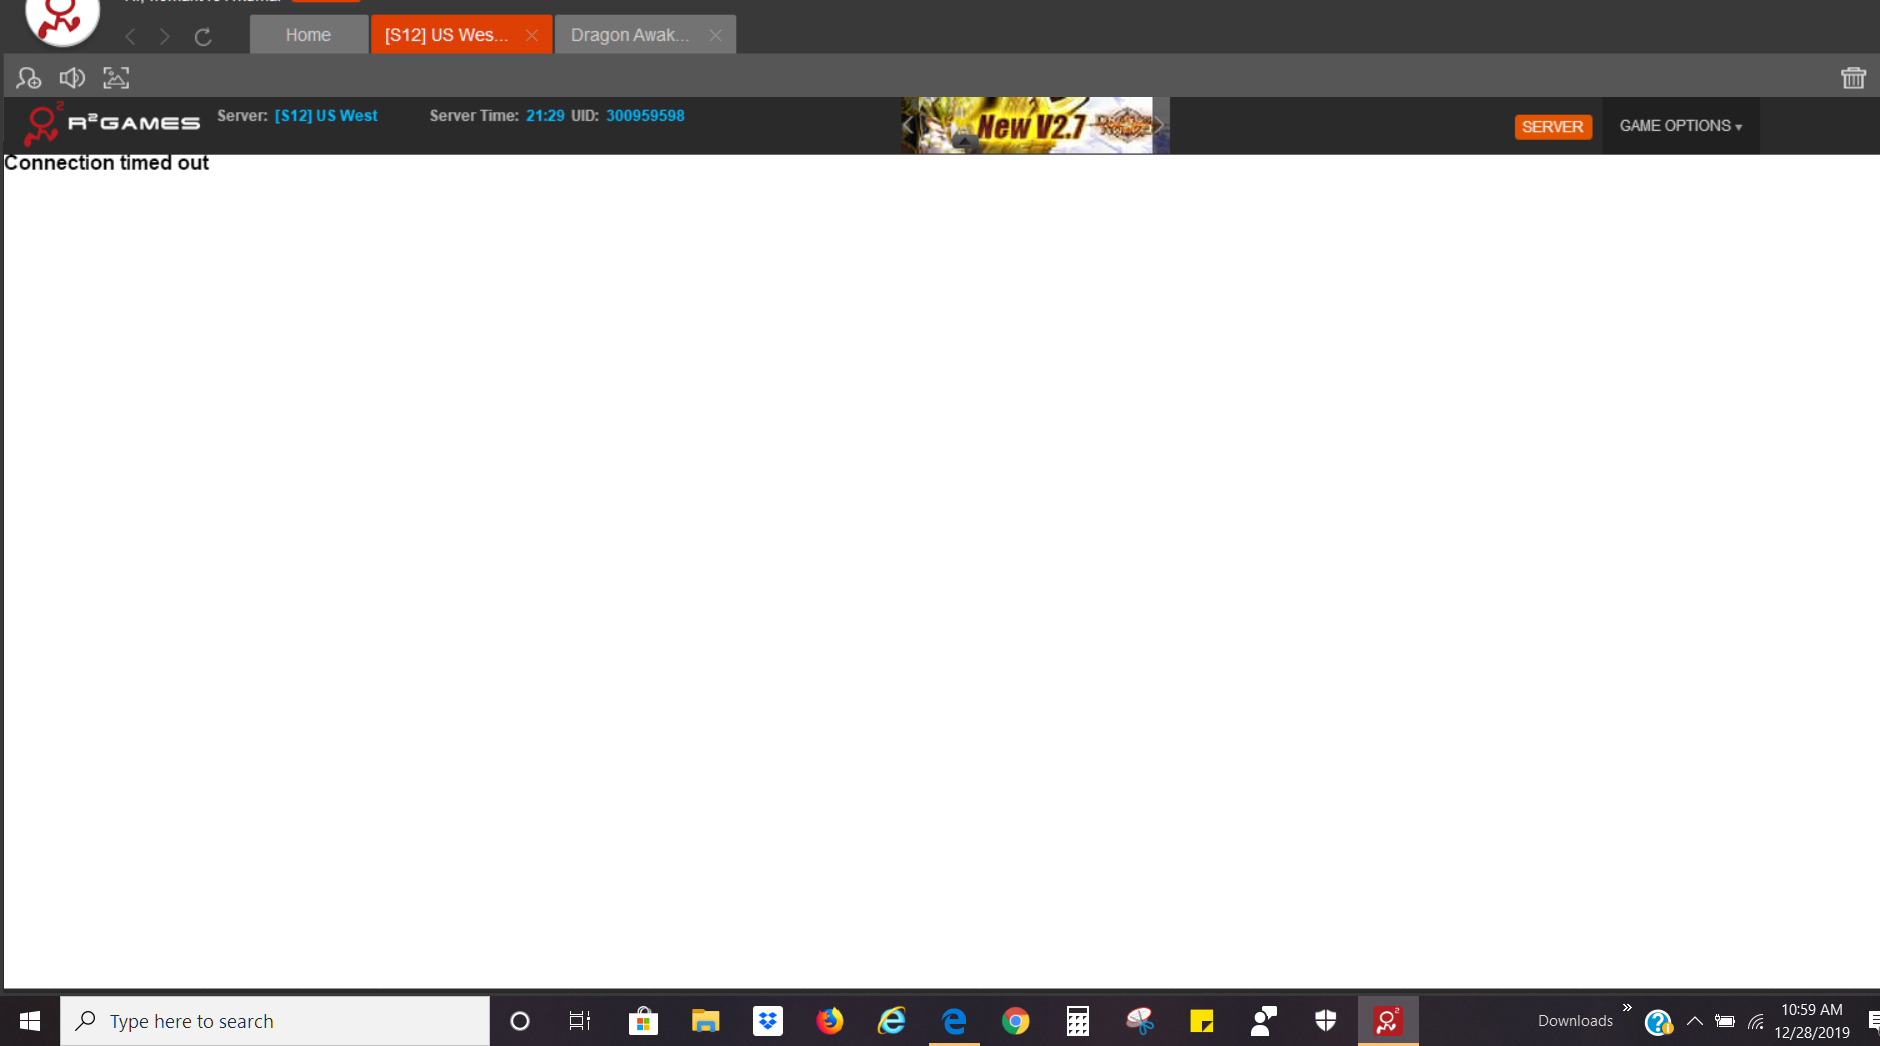This screenshot has height=1046, width=1880.
Task: Click the orange SERVER button
Action: pyautogui.click(x=1552, y=127)
